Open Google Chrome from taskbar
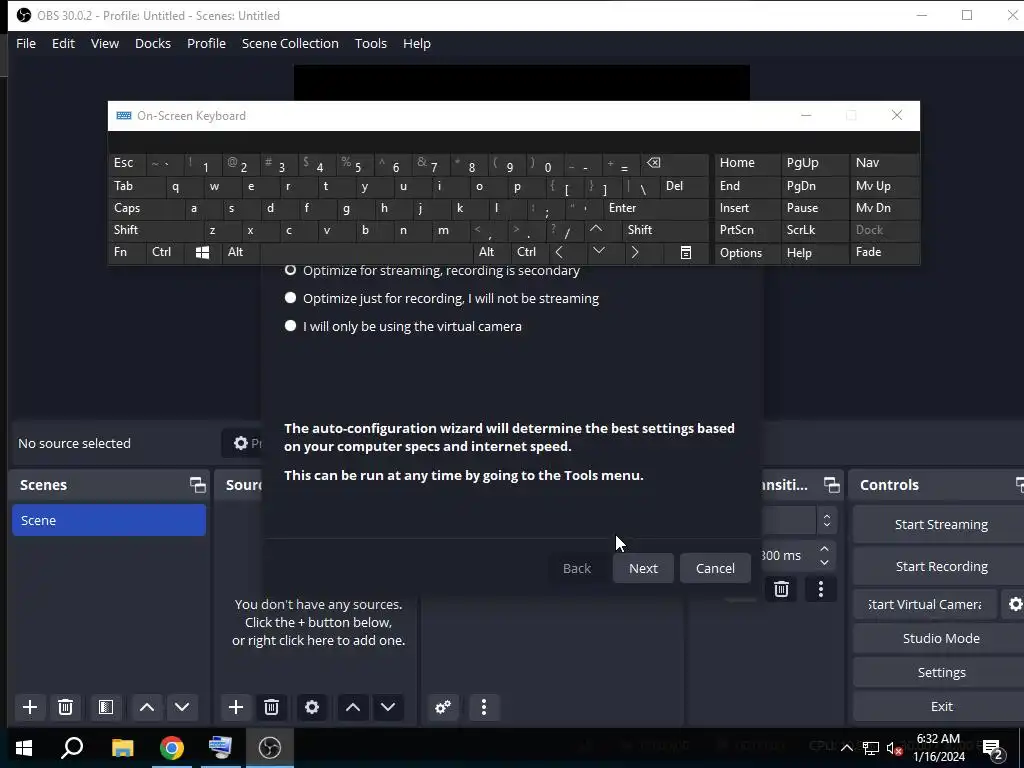 click(x=172, y=748)
